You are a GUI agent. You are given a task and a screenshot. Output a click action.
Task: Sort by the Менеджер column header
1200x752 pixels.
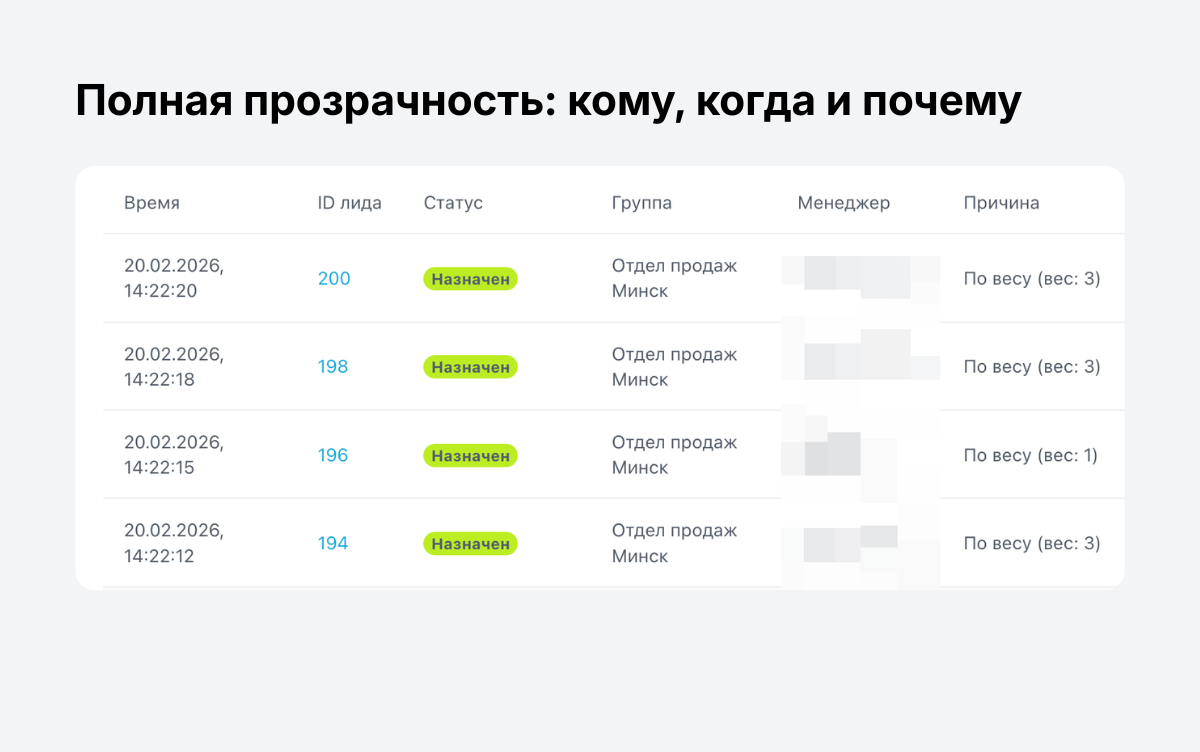click(x=843, y=203)
